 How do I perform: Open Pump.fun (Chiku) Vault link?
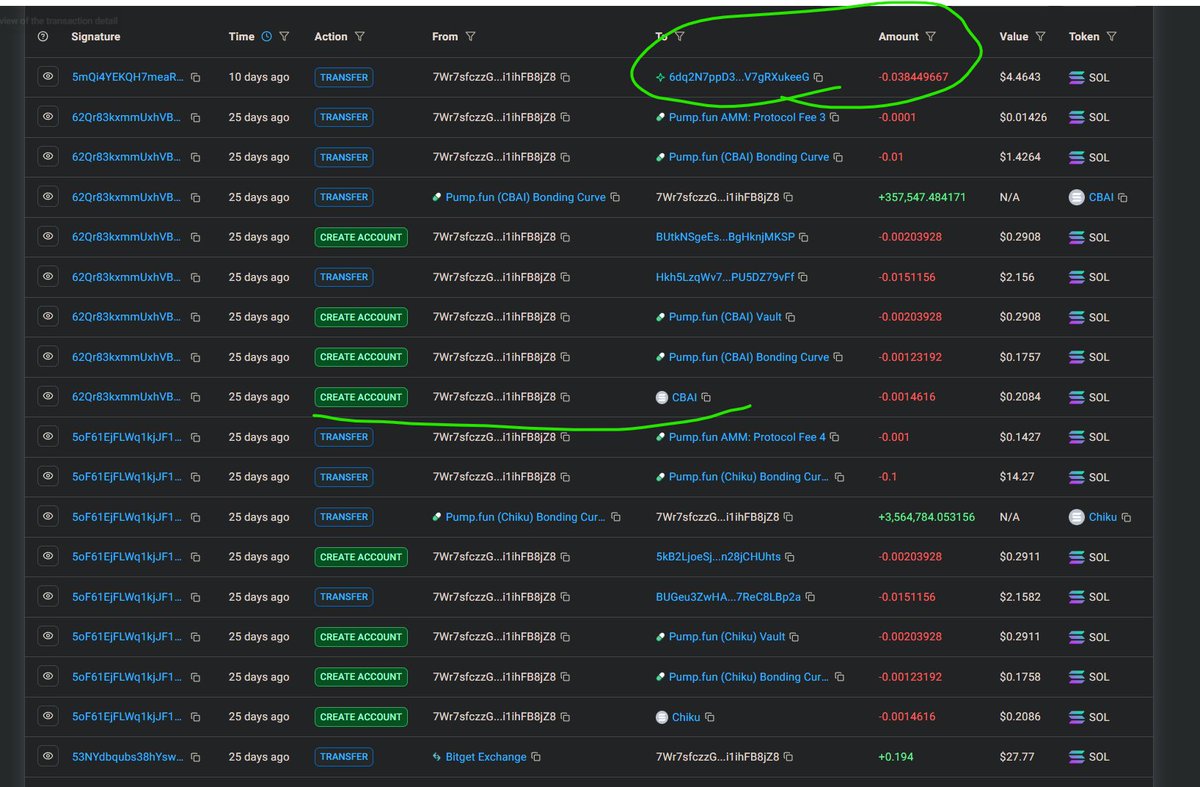[x=727, y=637]
